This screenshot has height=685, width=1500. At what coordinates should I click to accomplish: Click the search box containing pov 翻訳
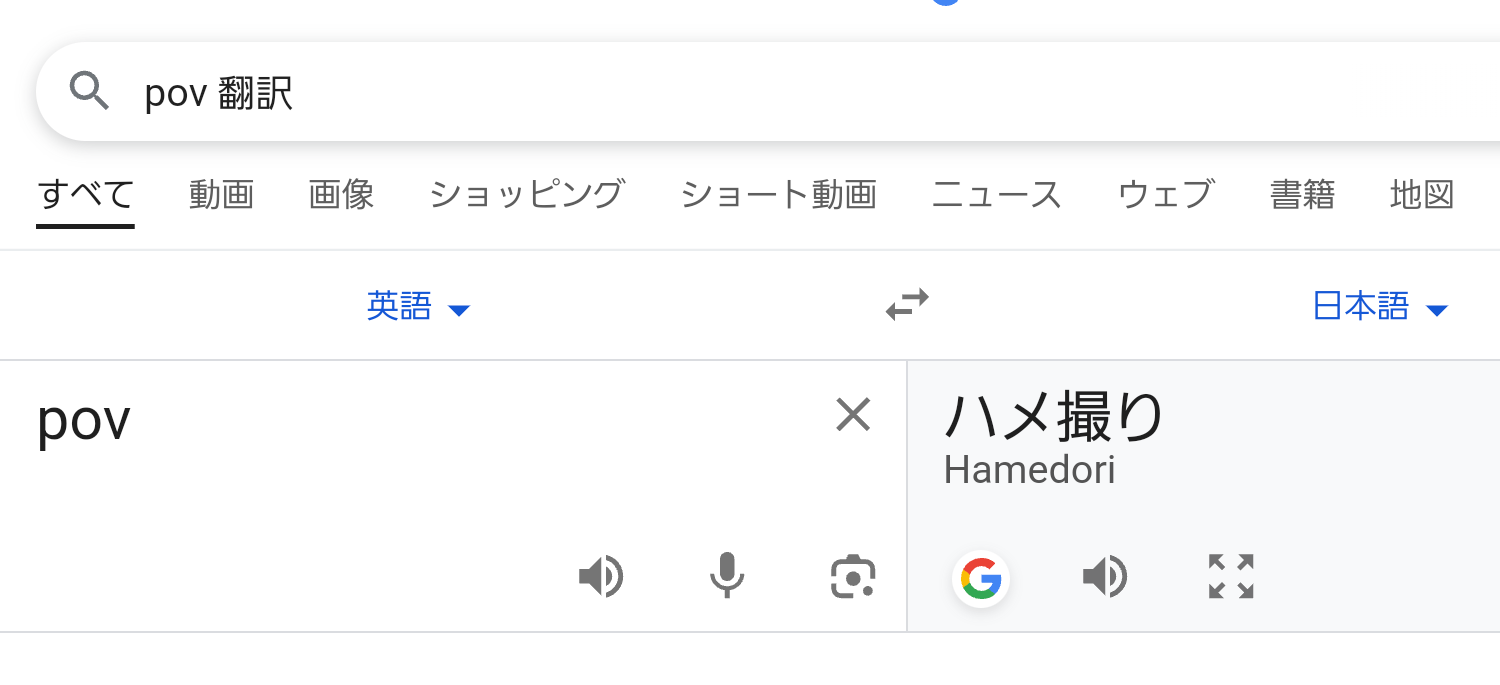[700, 93]
